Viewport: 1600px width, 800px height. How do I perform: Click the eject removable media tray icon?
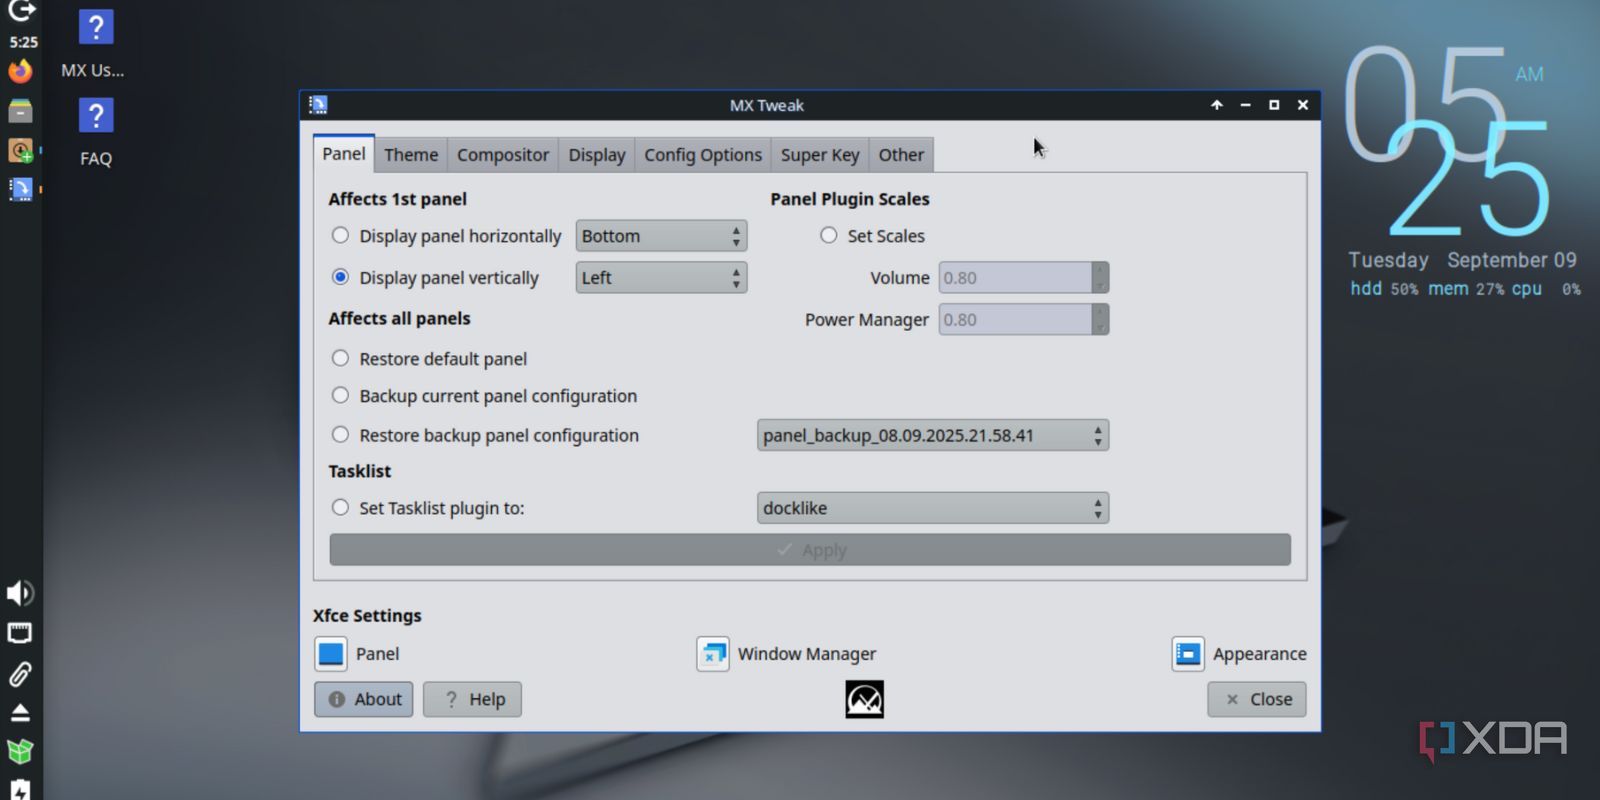tap(20, 713)
